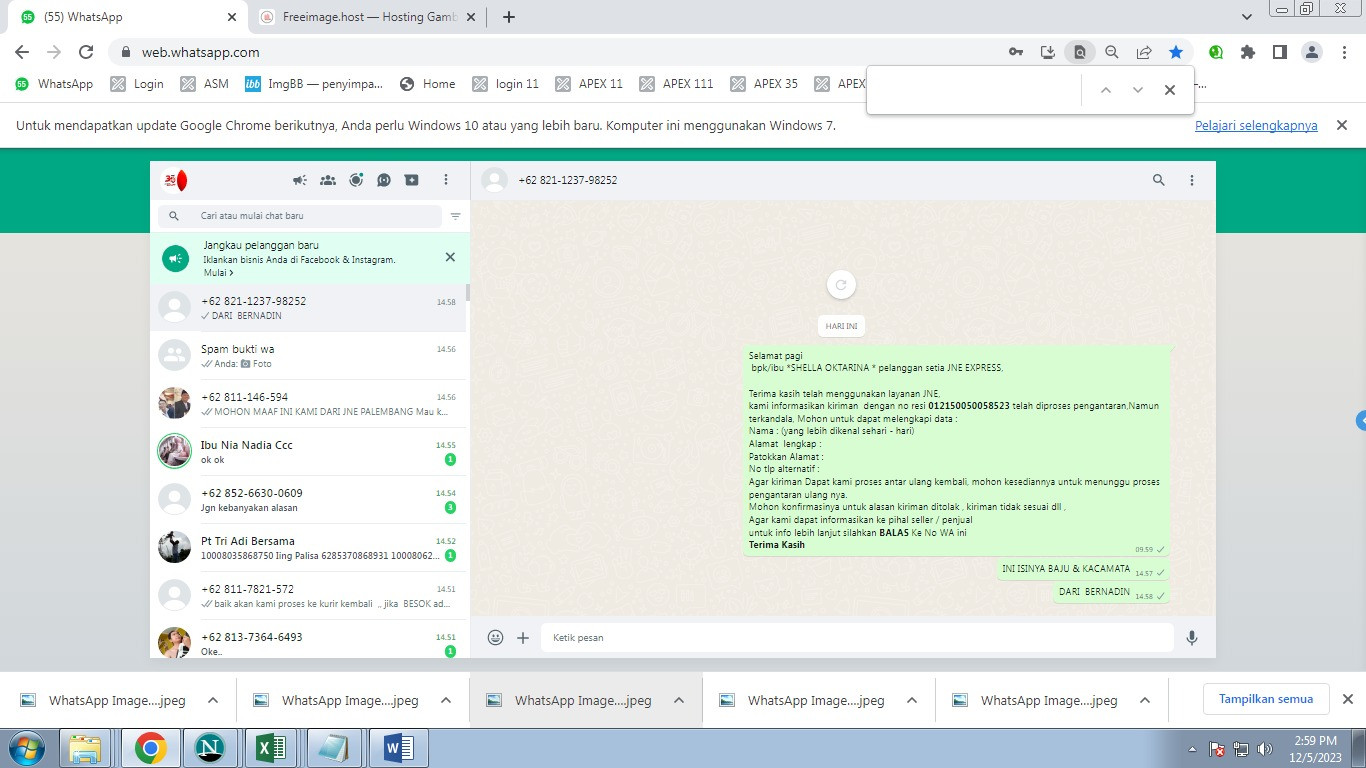Image resolution: width=1366 pixels, height=768 pixels.
Task: Click the Pelajari selengkapnya link
Action: (x=1256, y=126)
